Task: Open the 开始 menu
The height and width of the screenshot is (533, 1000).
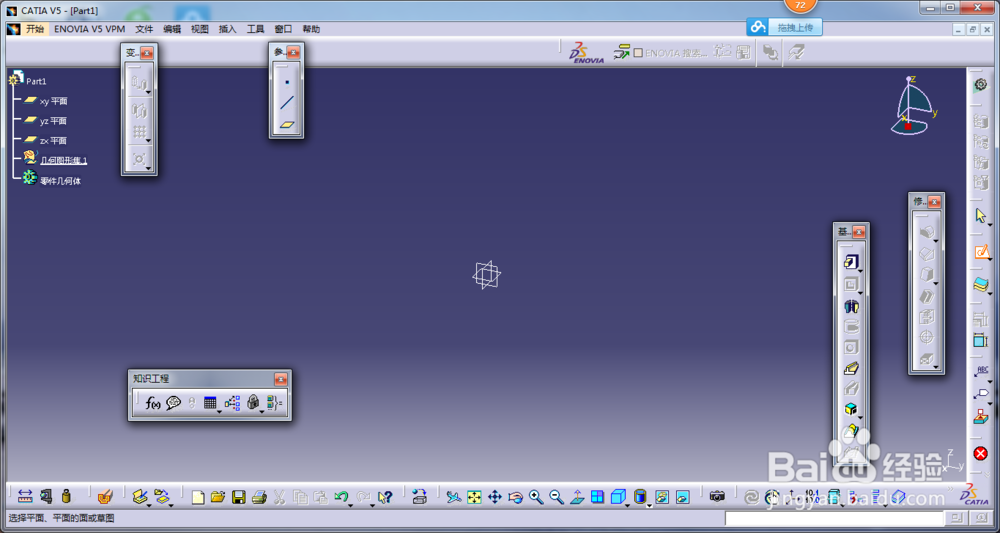Action: [35, 29]
